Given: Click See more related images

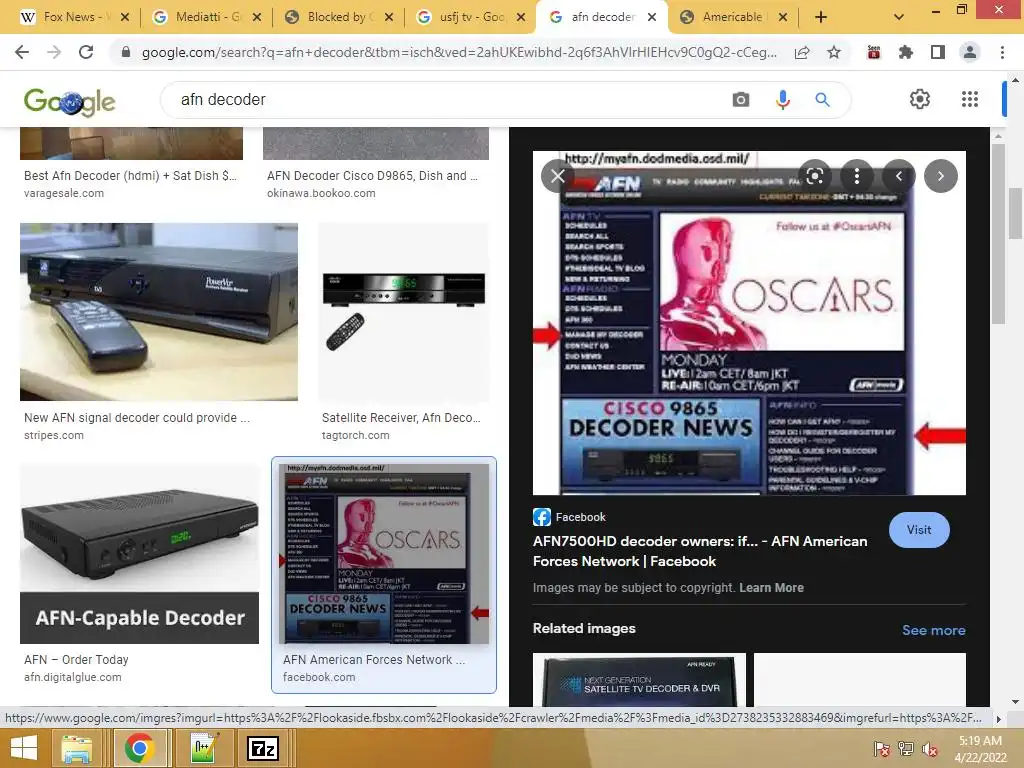Looking at the screenshot, I should [933, 630].
